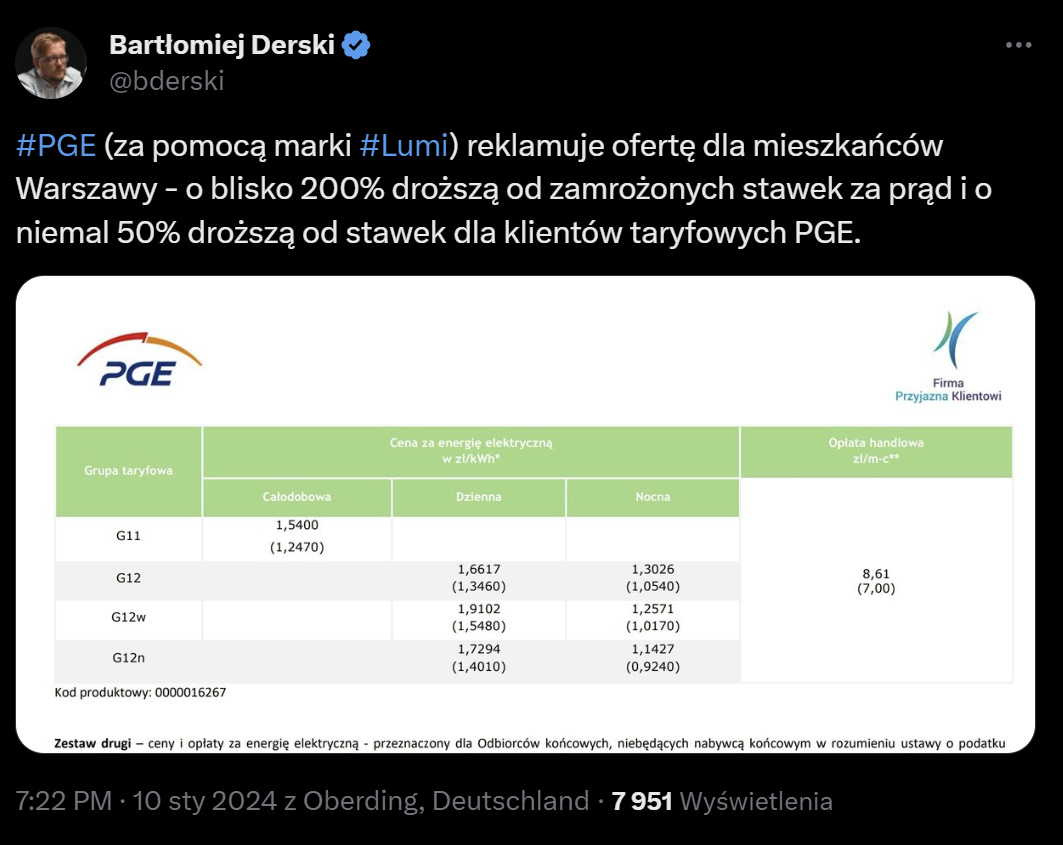The height and width of the screenshot is (845, 1063).
Task: Click the Firma Przyjazna Klientowi logo
Action: 948,356
